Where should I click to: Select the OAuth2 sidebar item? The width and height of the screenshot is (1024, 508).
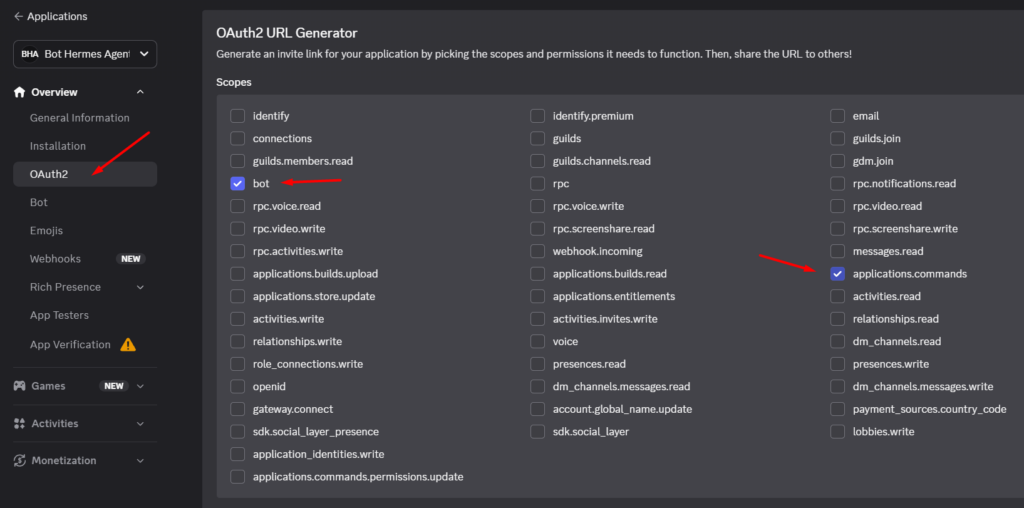pos(85,174)
